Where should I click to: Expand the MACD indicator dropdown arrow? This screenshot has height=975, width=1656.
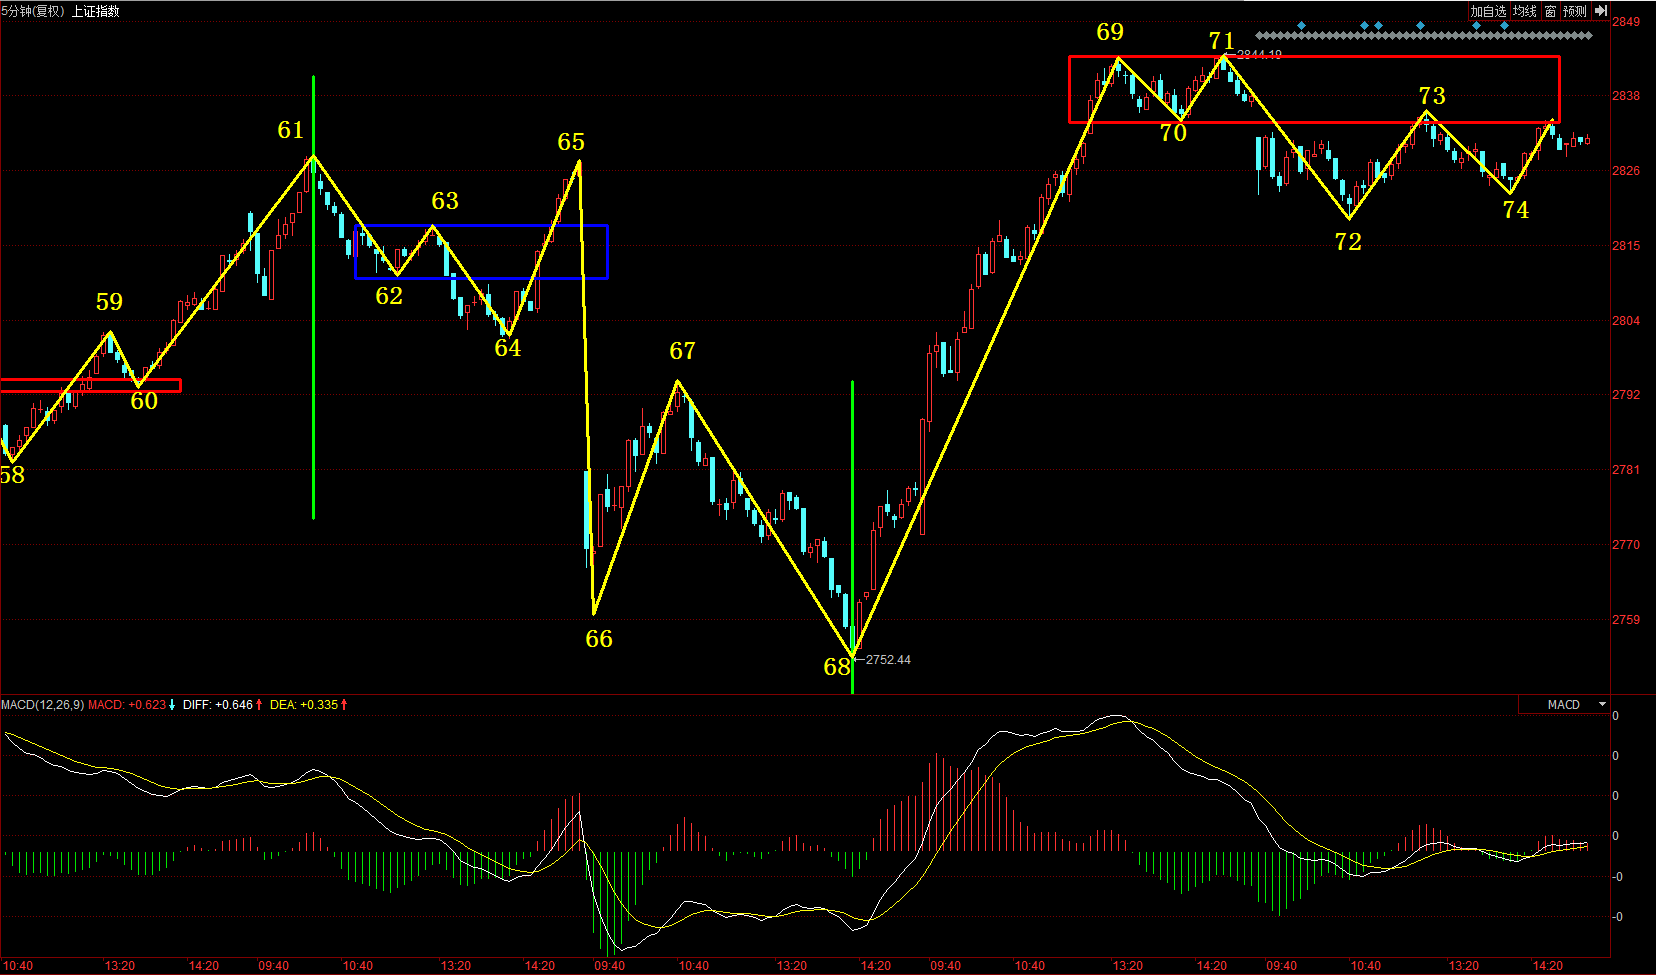point(1602,705)
